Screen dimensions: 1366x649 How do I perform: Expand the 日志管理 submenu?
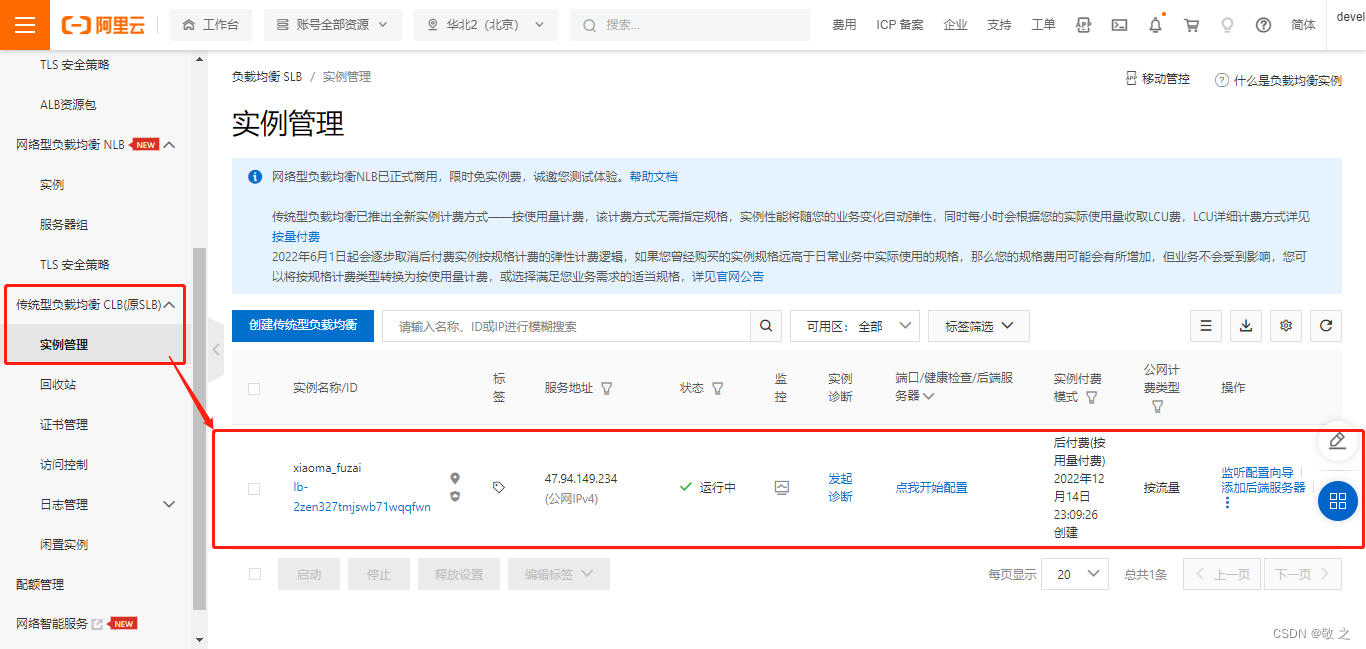[x=169, y=505]
